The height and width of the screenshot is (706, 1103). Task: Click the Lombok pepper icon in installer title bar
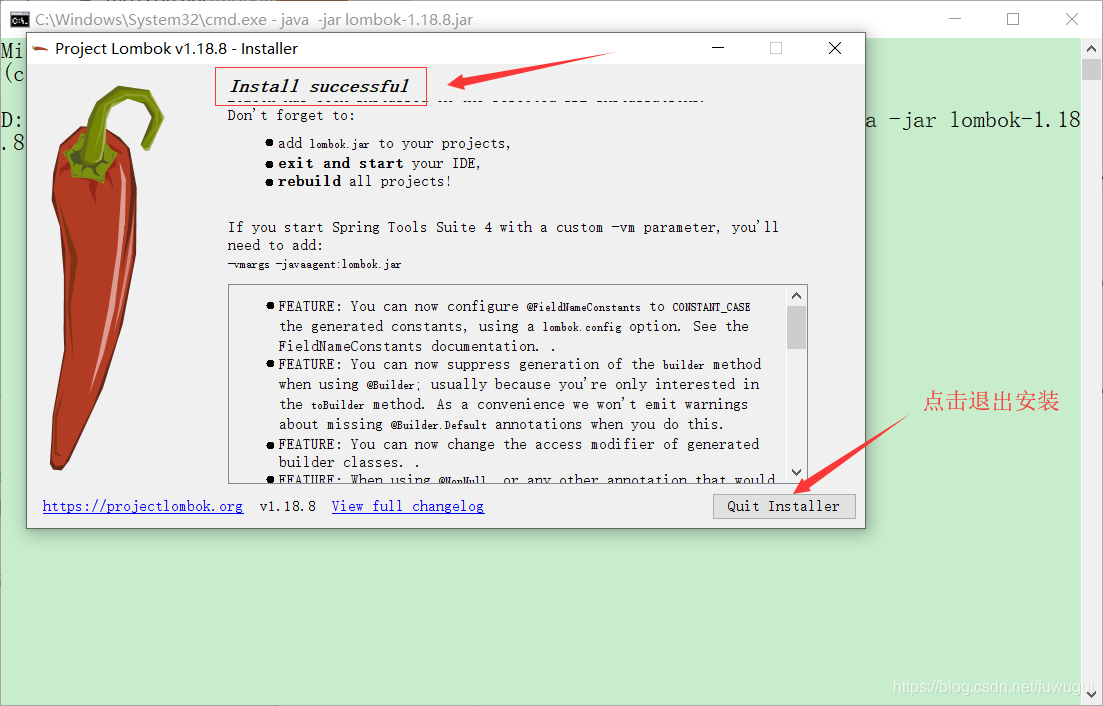tap(40, 49)
